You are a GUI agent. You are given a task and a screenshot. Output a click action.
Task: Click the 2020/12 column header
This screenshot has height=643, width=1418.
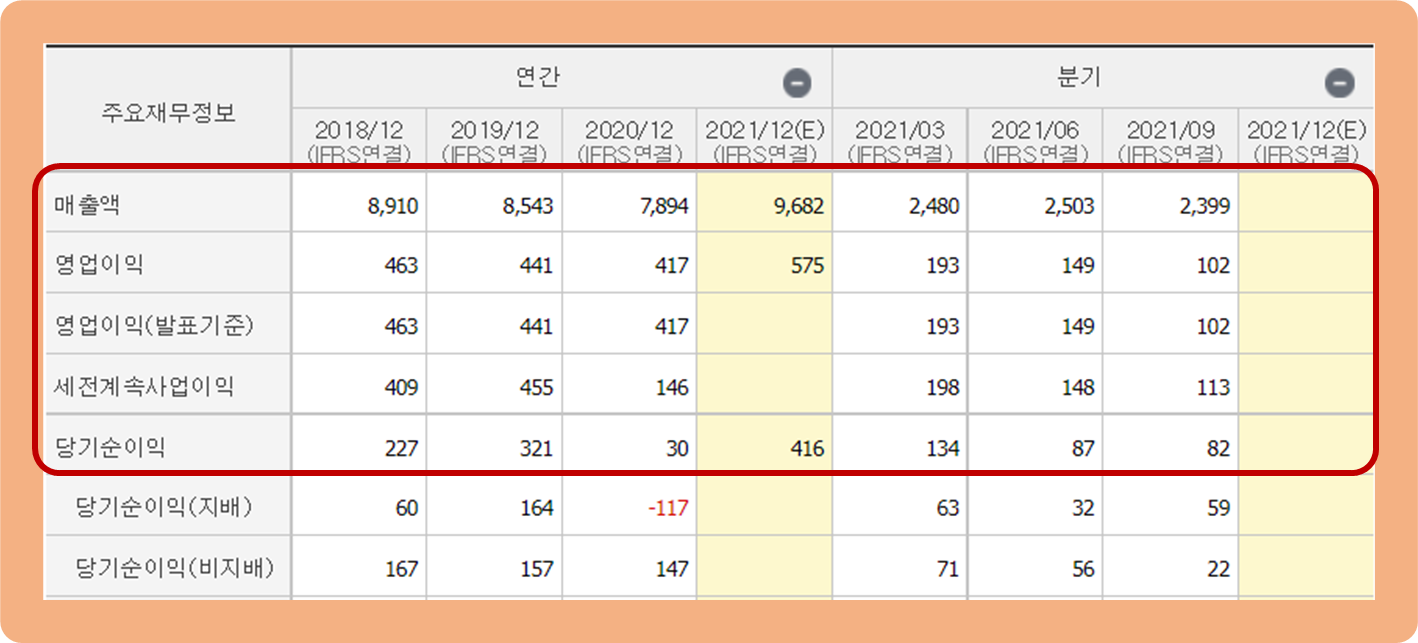629,141
